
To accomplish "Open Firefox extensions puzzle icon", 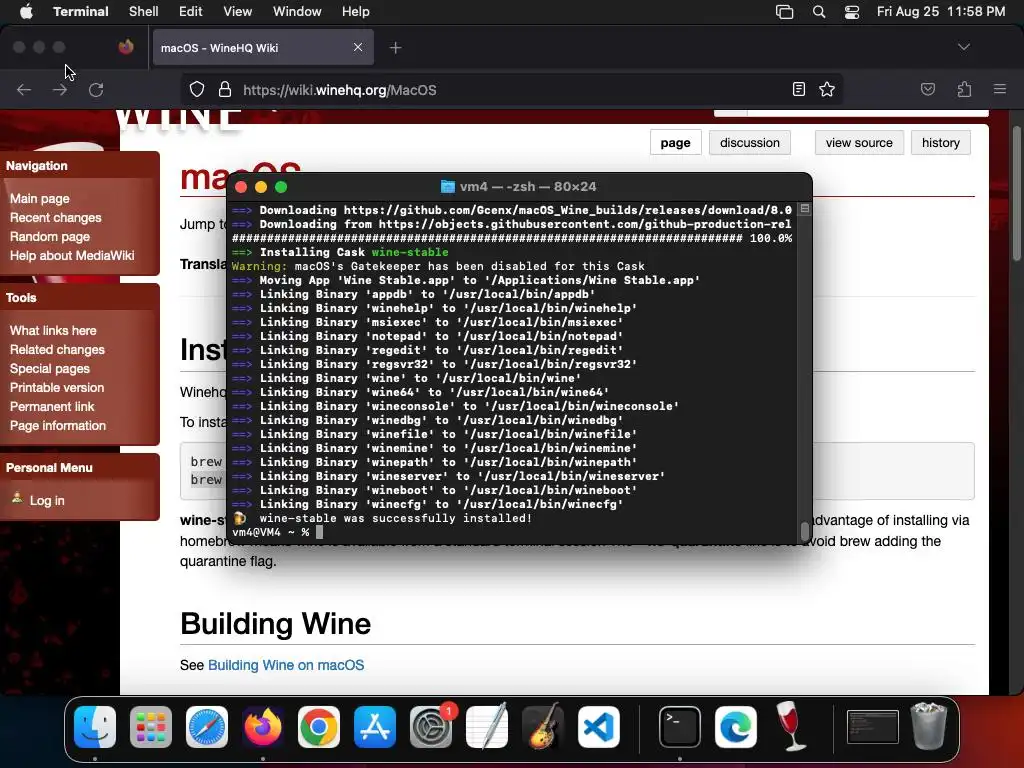I will (x=964, y=89).
